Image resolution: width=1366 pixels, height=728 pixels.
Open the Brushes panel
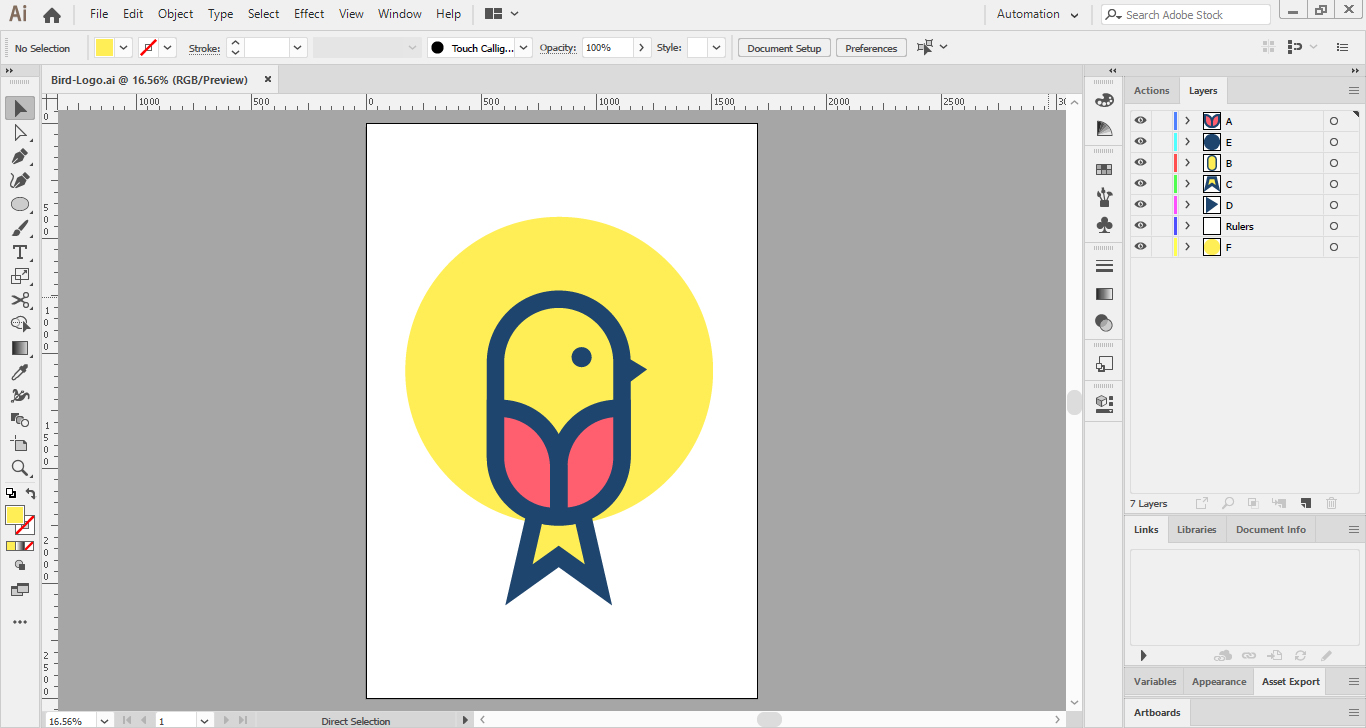[1104, 197]
